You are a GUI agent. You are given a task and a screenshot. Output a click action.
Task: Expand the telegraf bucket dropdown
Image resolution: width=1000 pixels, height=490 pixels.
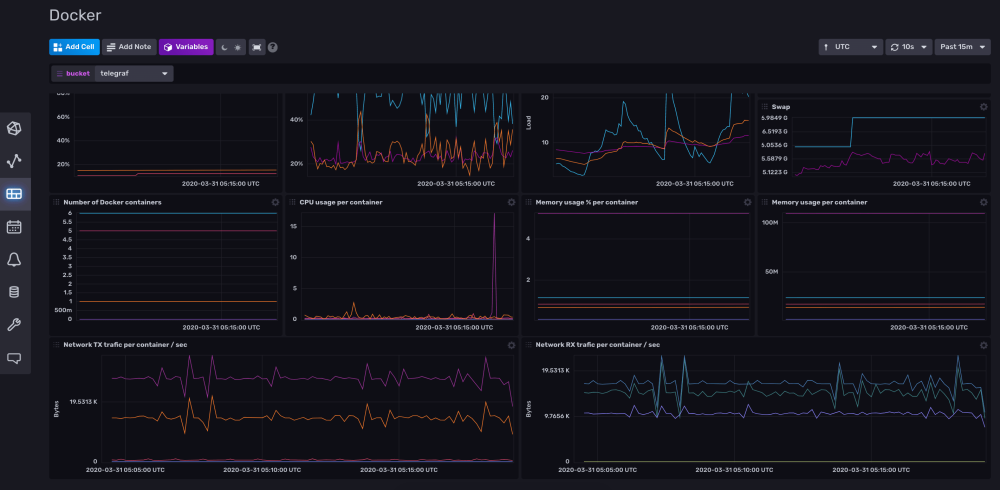coord(134,73)
